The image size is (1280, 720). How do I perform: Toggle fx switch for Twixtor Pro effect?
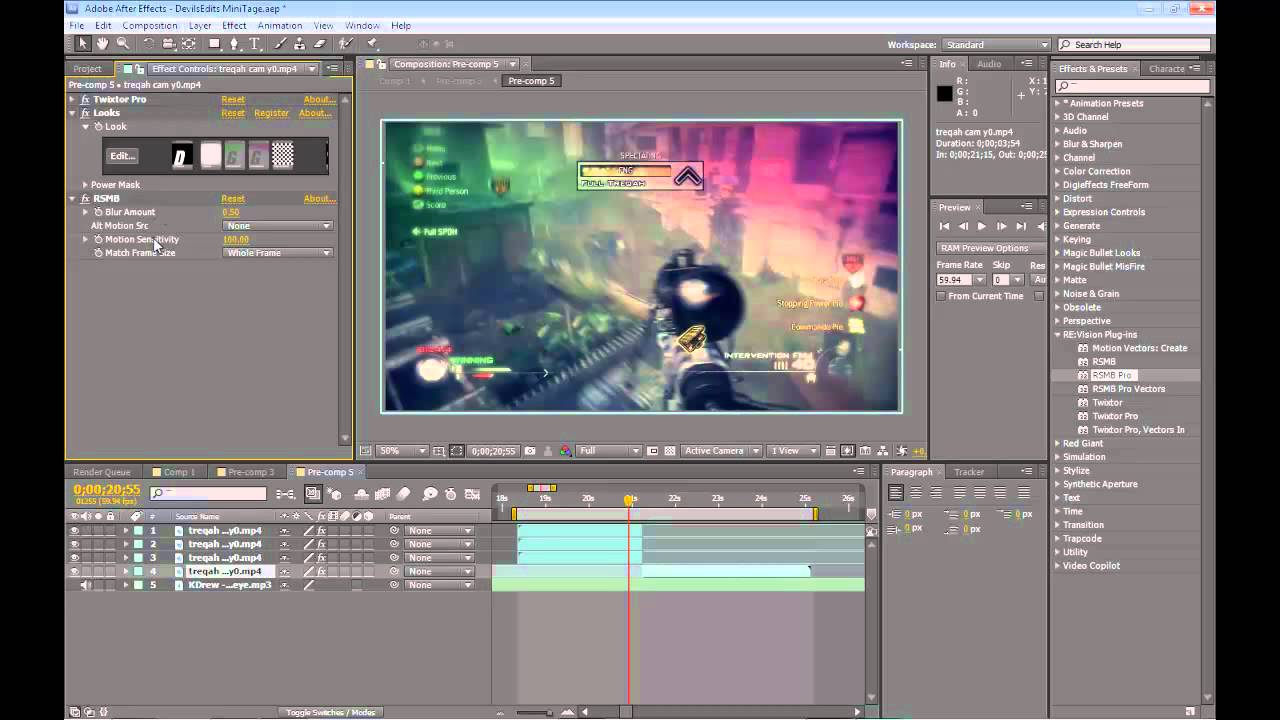click(x=85, y=100)
